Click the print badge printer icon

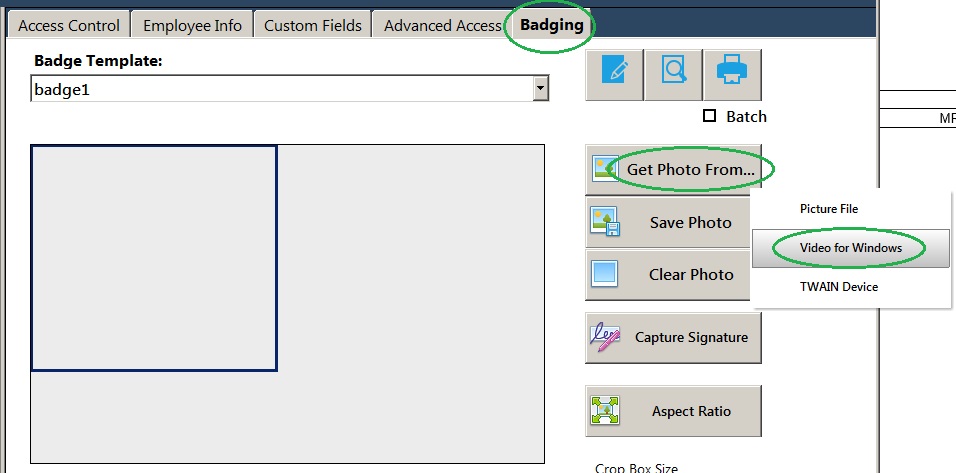[x=732, y=70]
